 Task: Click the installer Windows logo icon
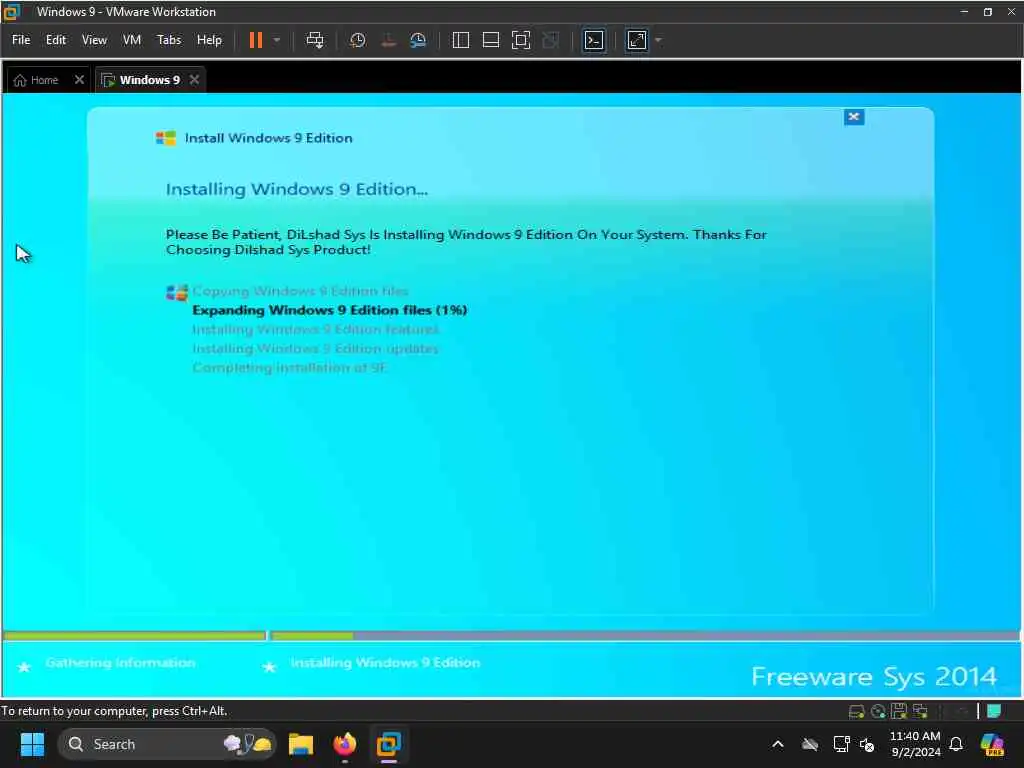tap(166, 138)
